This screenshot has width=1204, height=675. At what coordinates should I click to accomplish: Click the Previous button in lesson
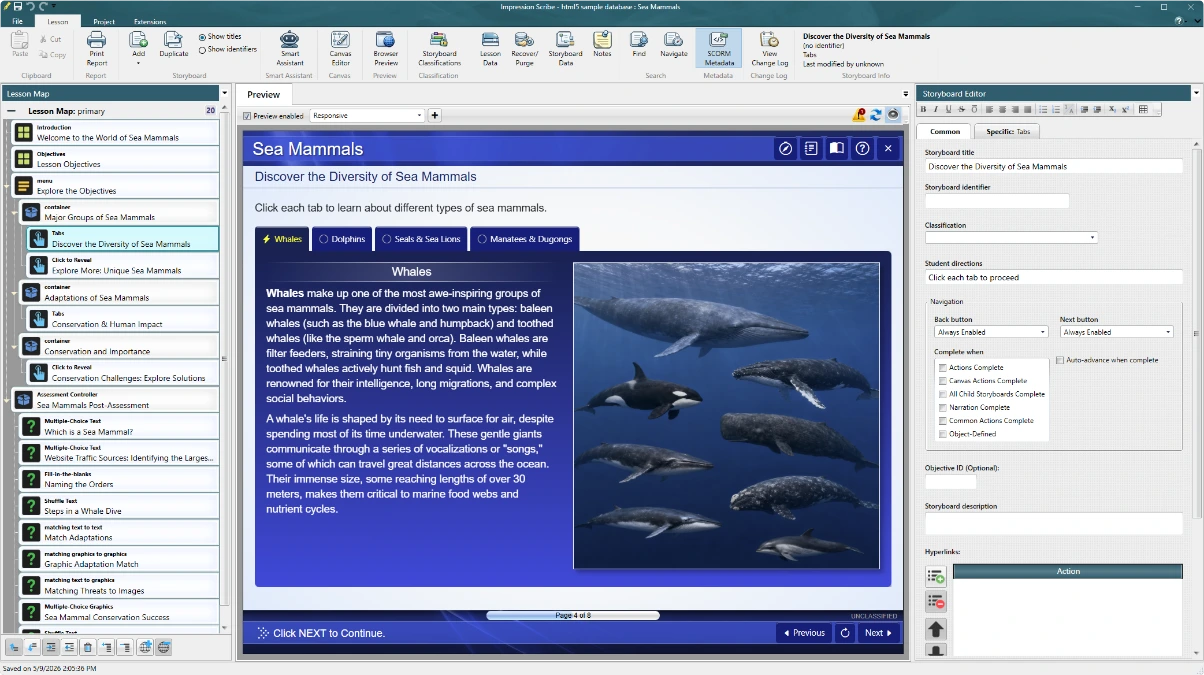(x=804, y=632)
